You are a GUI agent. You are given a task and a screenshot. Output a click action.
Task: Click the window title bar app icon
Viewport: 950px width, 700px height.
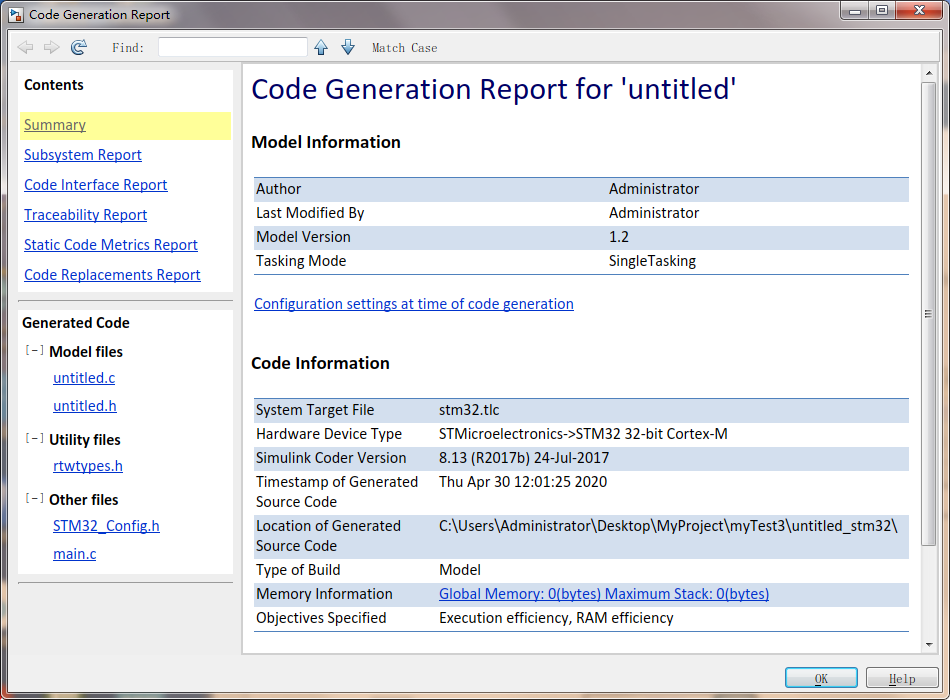coord(15,14)
